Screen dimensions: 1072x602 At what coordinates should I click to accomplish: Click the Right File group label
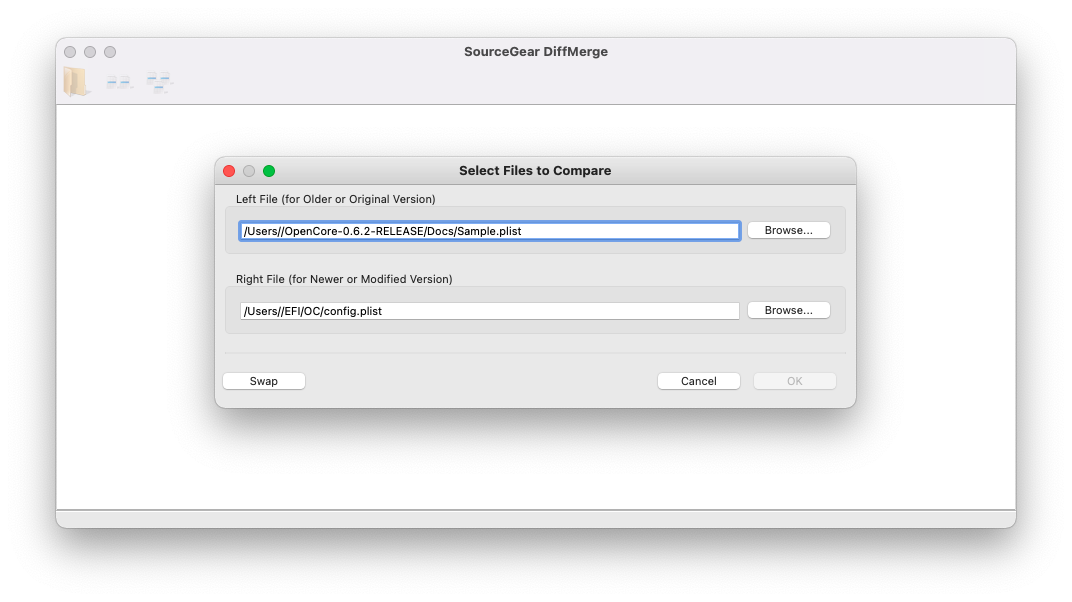coord(344,279)
